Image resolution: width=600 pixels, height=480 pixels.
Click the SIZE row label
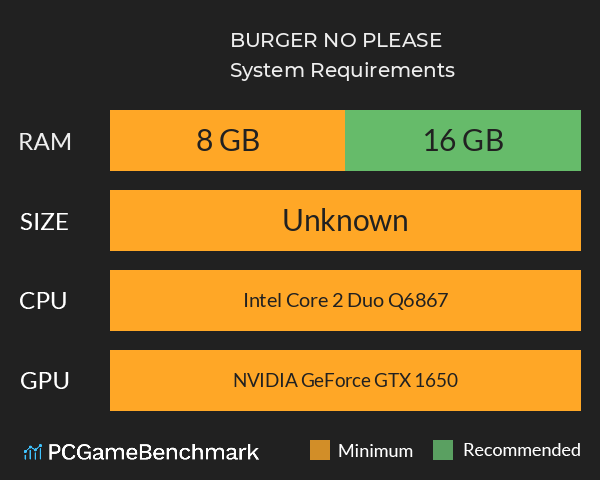coord(45,222)
